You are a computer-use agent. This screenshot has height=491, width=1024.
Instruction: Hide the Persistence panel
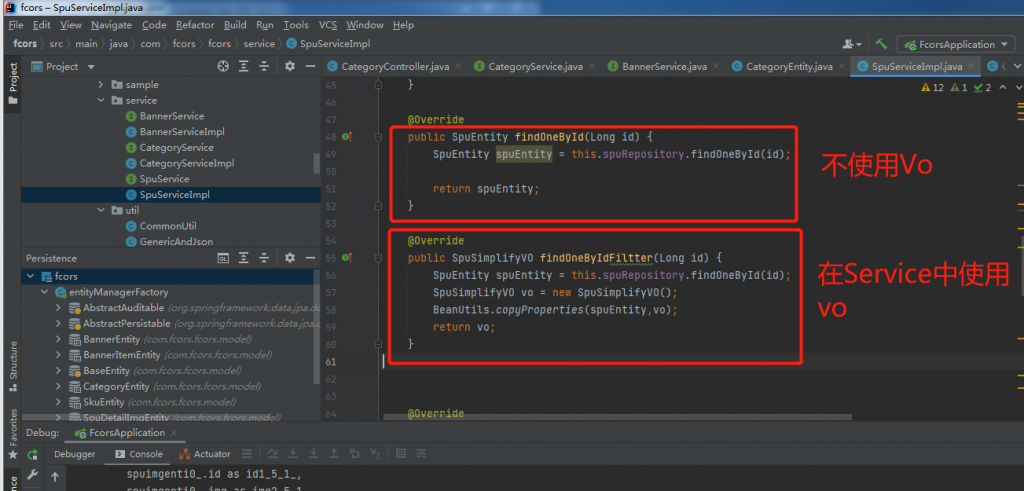pyautogui.click(x=310, y=258)
